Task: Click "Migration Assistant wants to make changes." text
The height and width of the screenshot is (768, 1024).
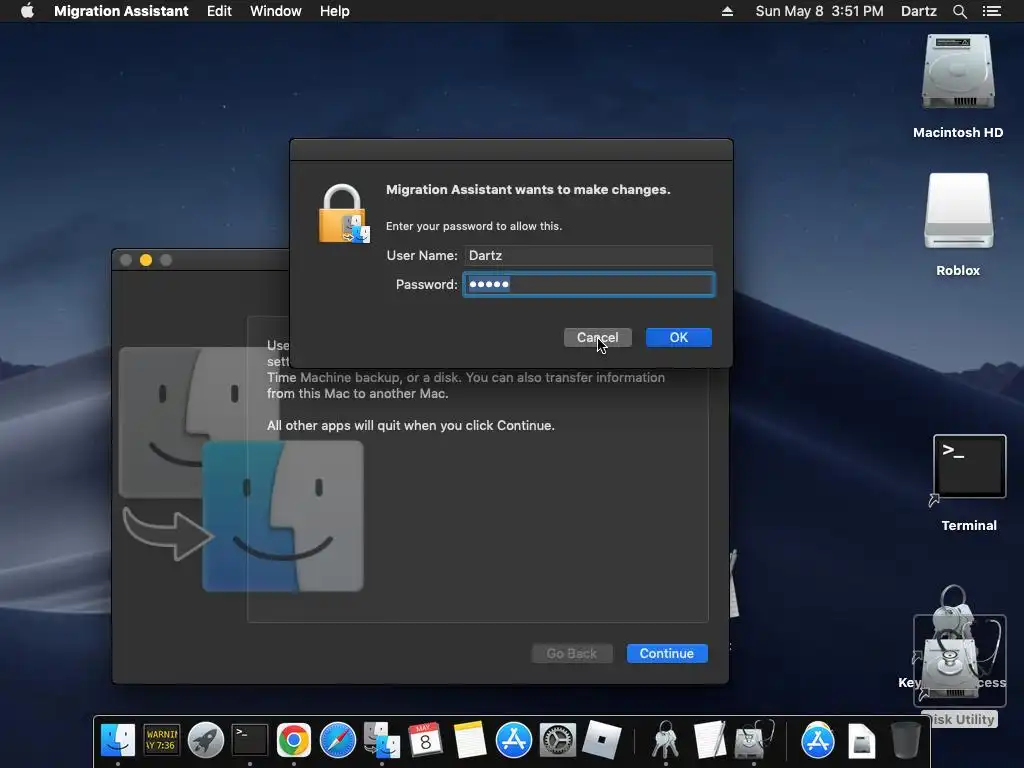Action: pos(528,189)
